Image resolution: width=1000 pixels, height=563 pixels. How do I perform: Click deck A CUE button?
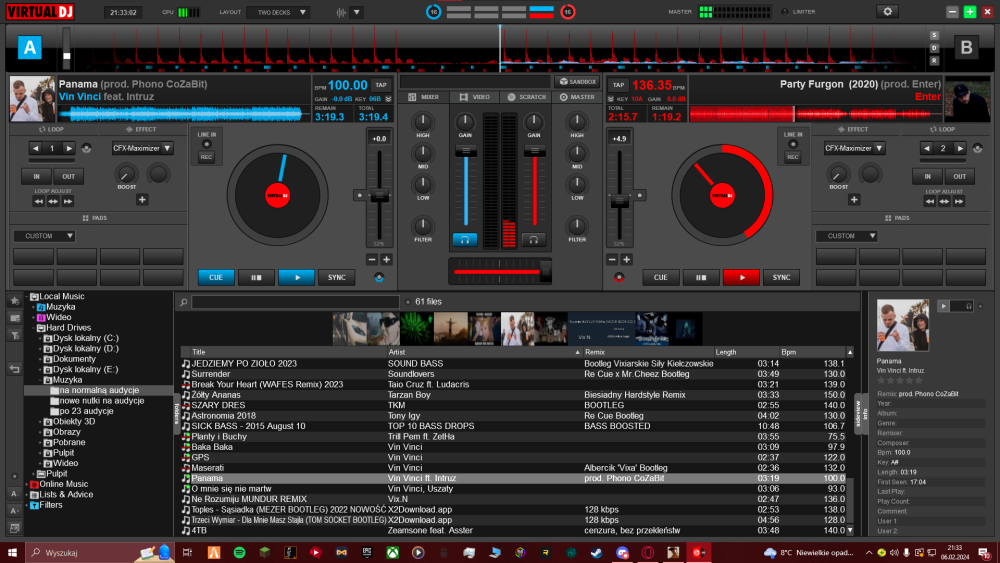(216, 277)
